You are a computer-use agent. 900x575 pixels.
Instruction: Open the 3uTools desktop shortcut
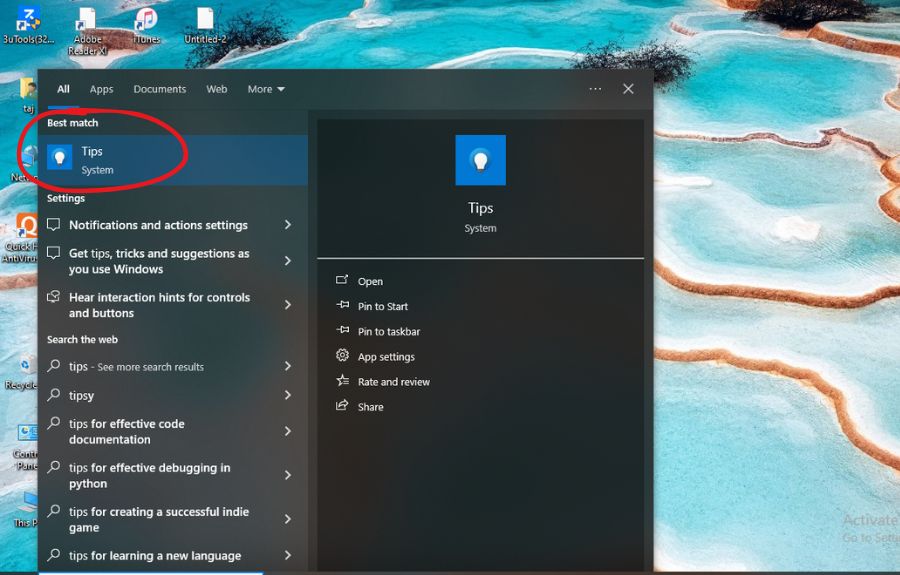28,24
